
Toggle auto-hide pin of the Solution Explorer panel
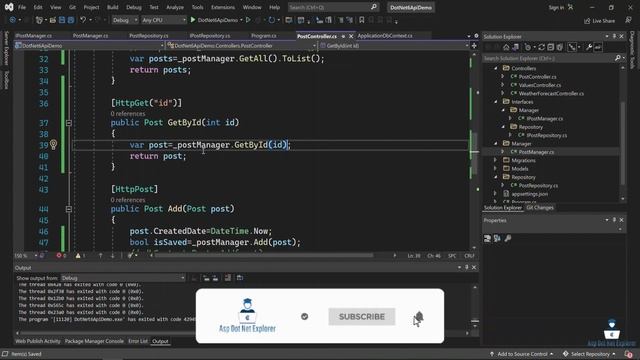click(x=614, y=36)
